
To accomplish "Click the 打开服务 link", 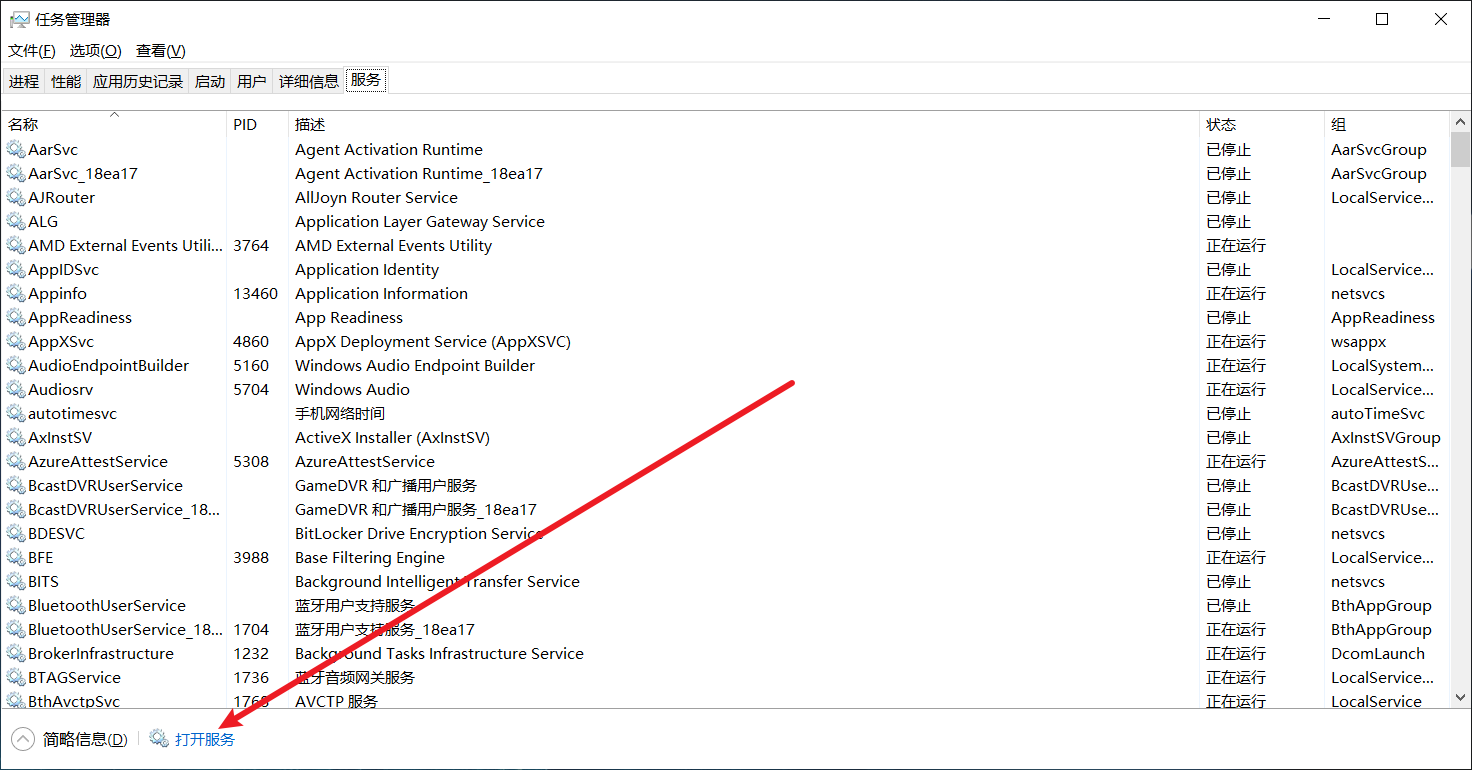I will (x=205, y=740).
